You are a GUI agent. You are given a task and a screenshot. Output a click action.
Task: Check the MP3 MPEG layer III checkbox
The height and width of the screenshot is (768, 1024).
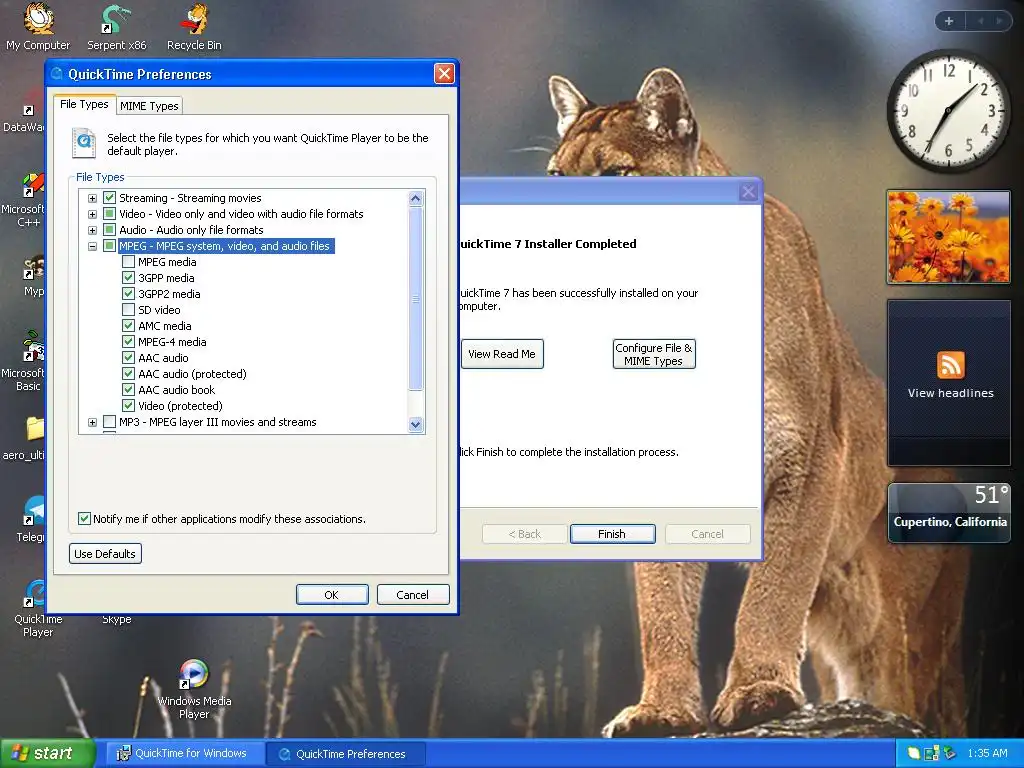click(x=109, y=422)
